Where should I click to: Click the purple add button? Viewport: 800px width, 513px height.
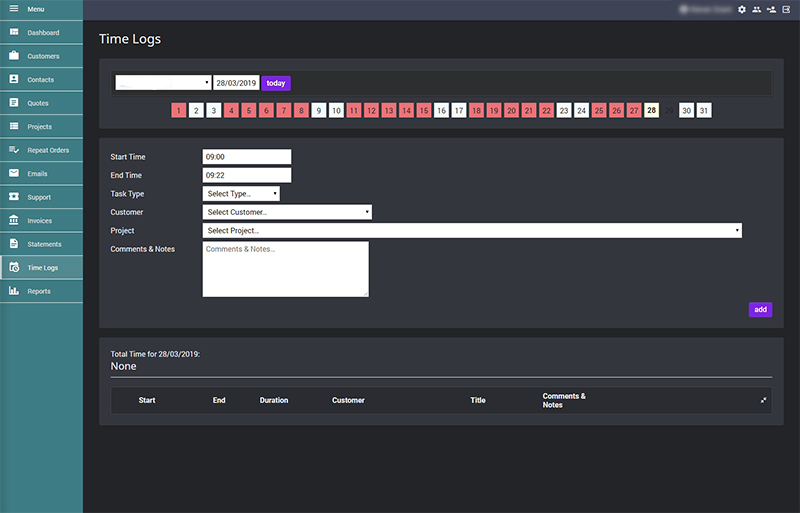pos(760,309)
